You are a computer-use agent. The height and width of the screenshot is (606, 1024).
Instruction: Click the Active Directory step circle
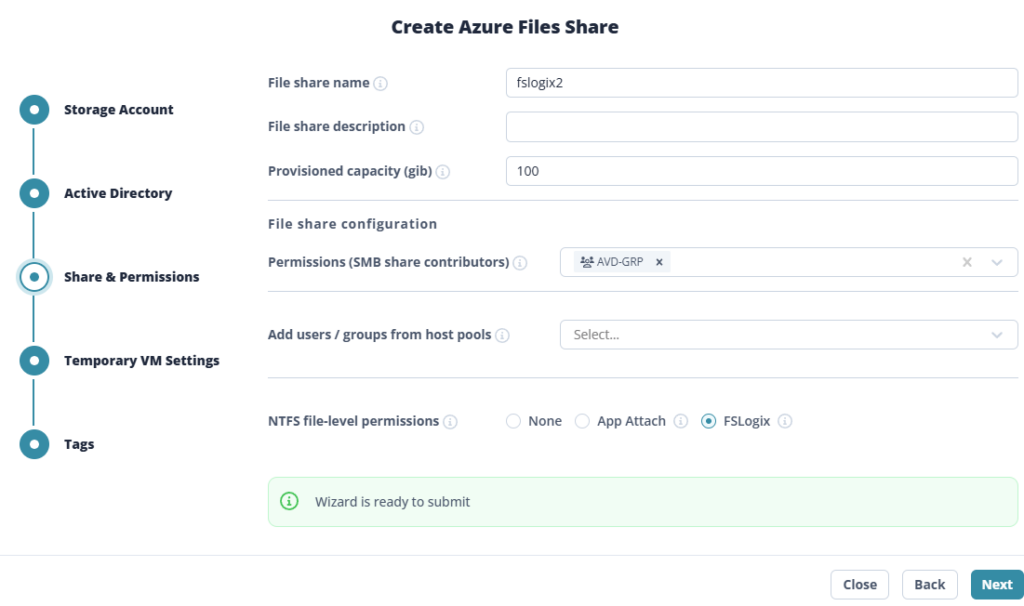34,193
